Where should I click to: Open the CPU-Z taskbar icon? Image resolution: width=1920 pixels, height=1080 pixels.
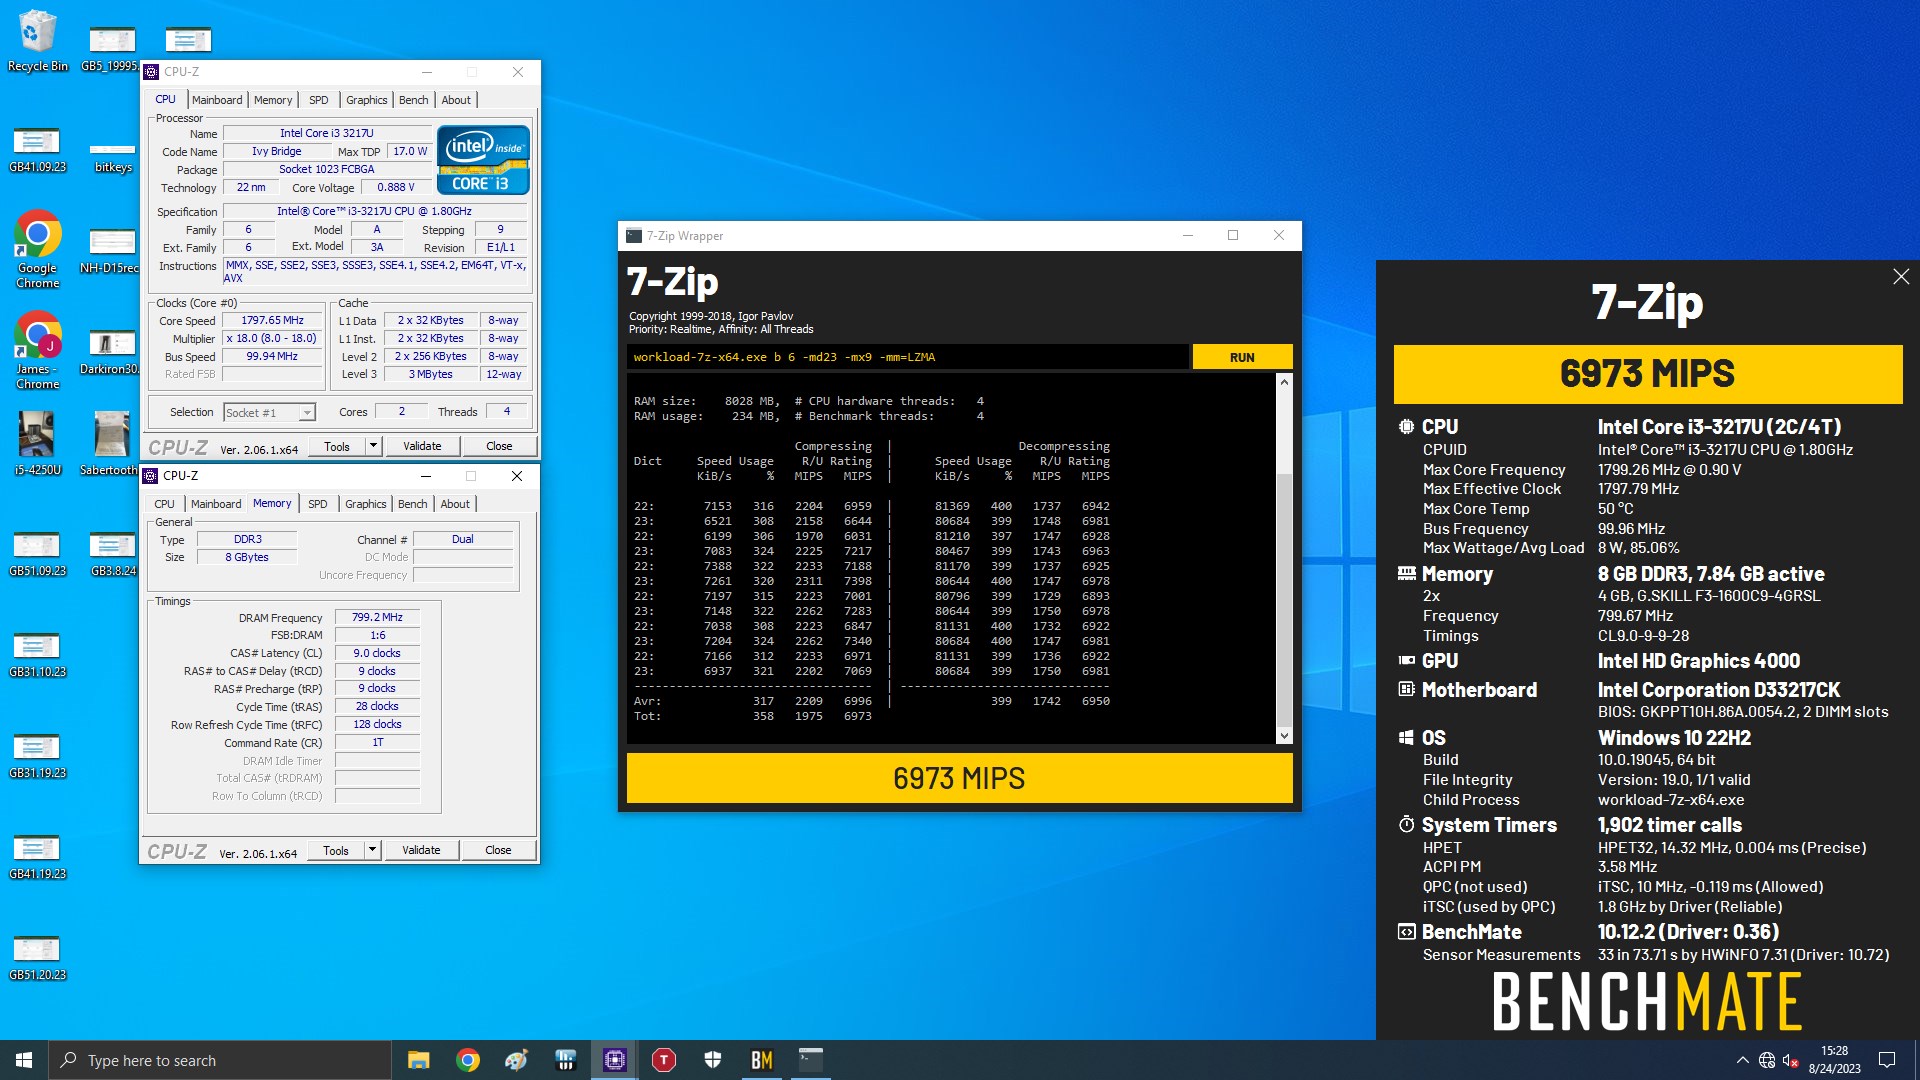tap(614, 1060)
